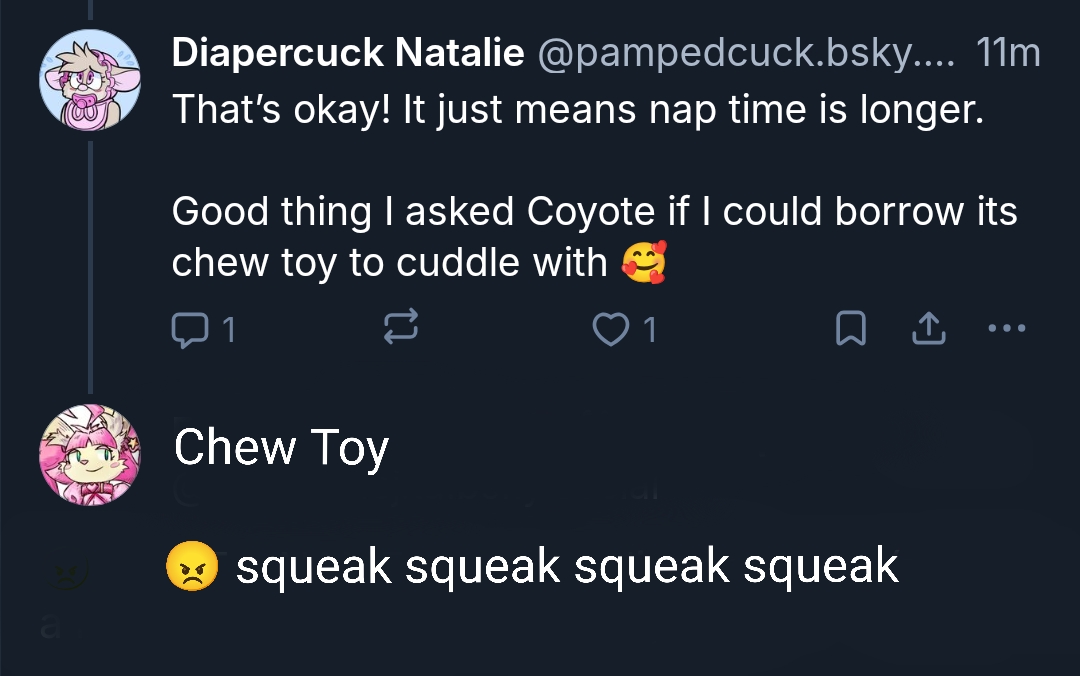Click the display name "Diapercuck Natalie"
Viewport: 1080px width, 676px height.
pos(348,53)
